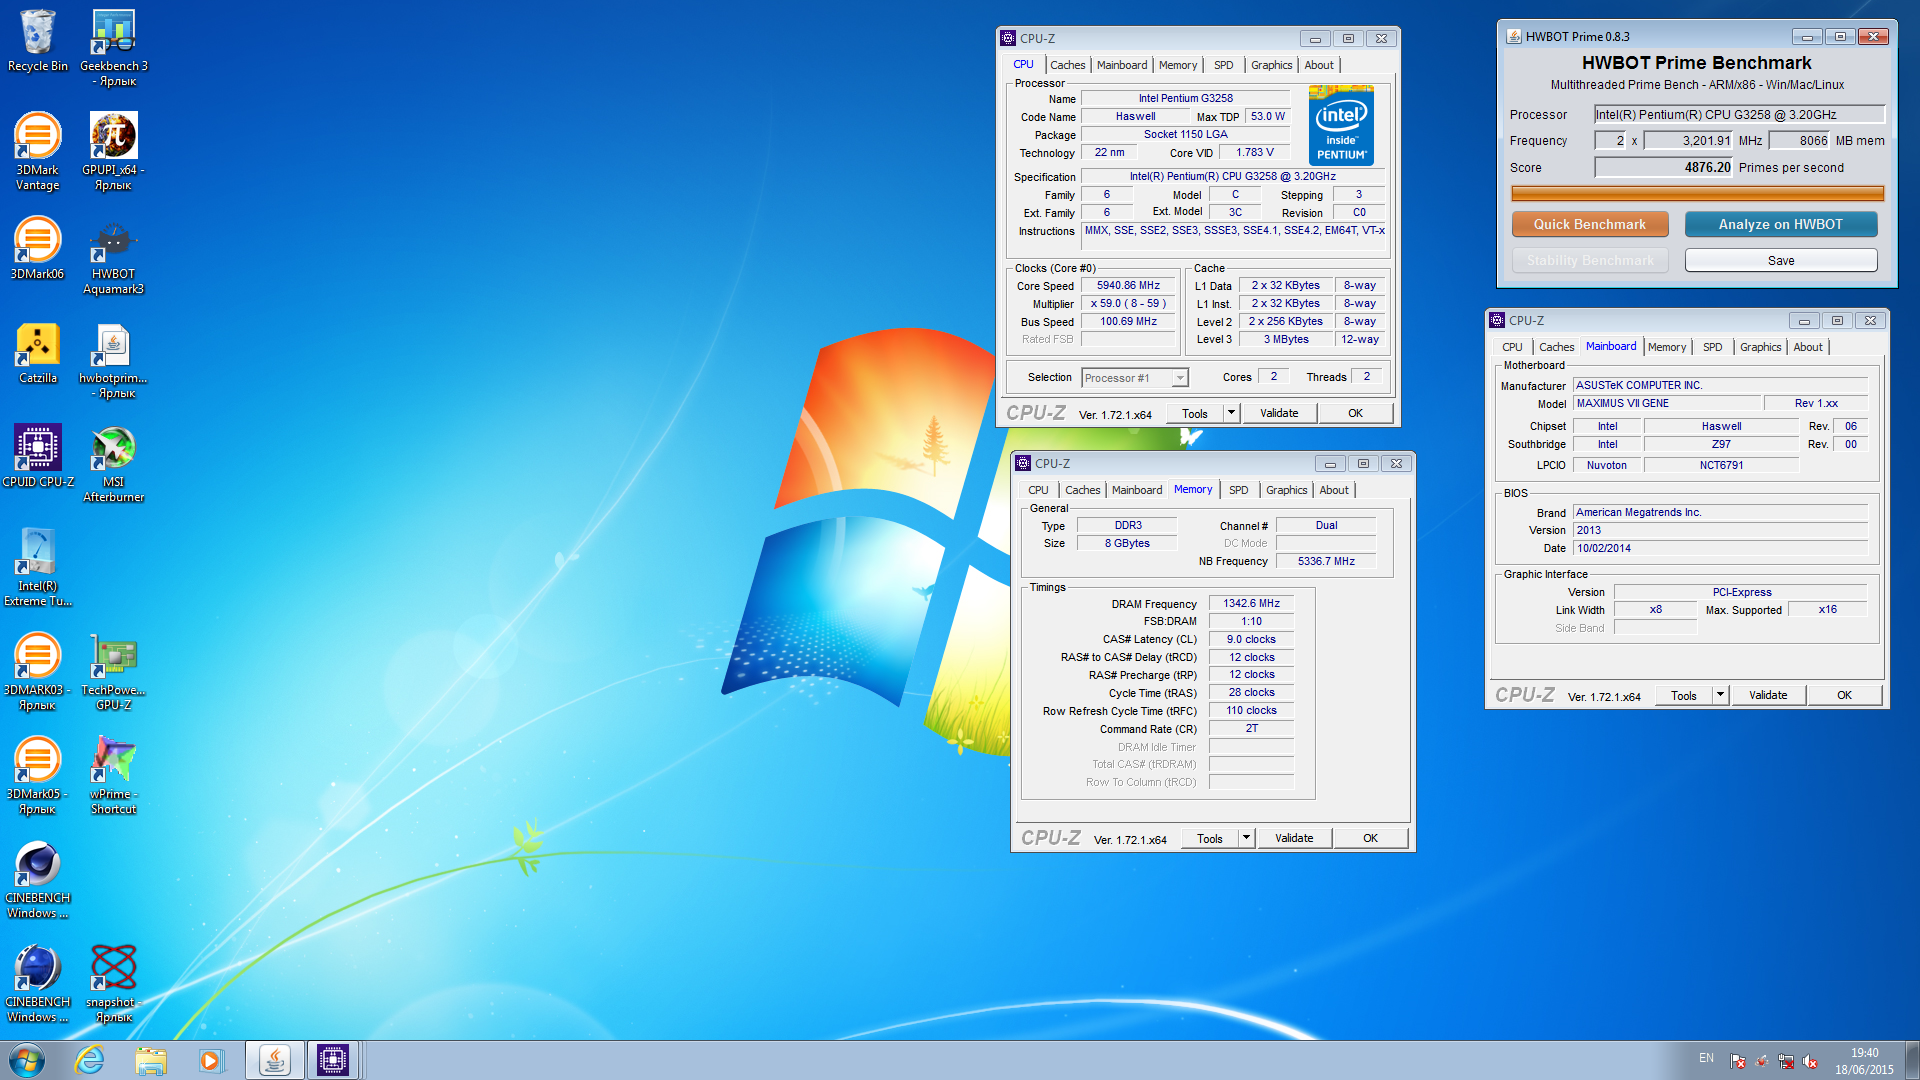This screenshot has width=1920, height=1080.
Task: Click the DRAM Frequency 1342.6 MHz value
Action: (1251, 604)
